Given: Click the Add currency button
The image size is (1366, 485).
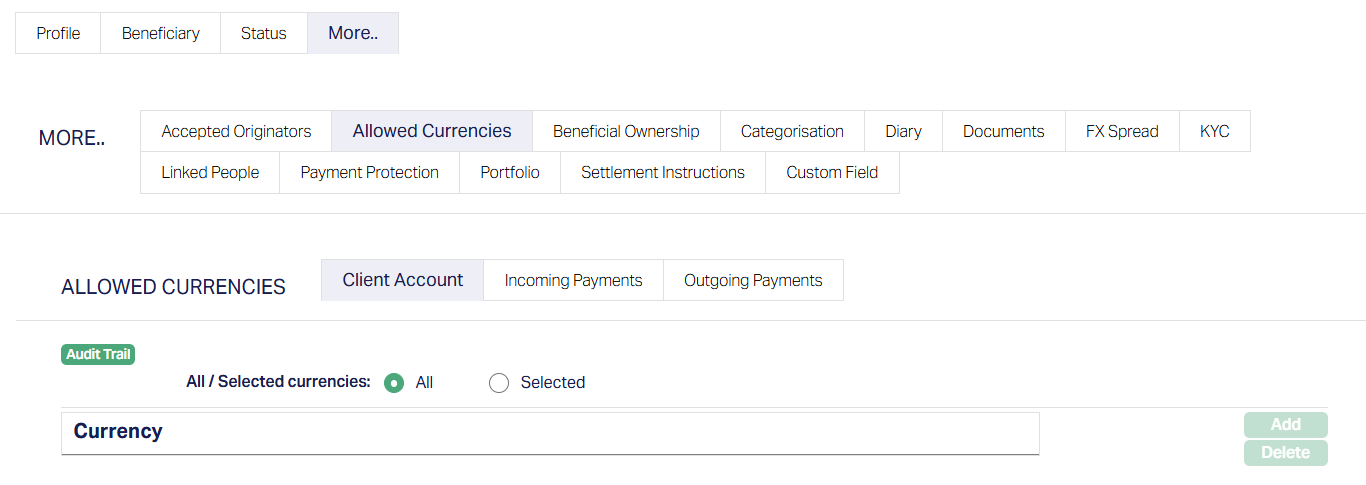Looking at the screenshot, I should [1285, 425].
